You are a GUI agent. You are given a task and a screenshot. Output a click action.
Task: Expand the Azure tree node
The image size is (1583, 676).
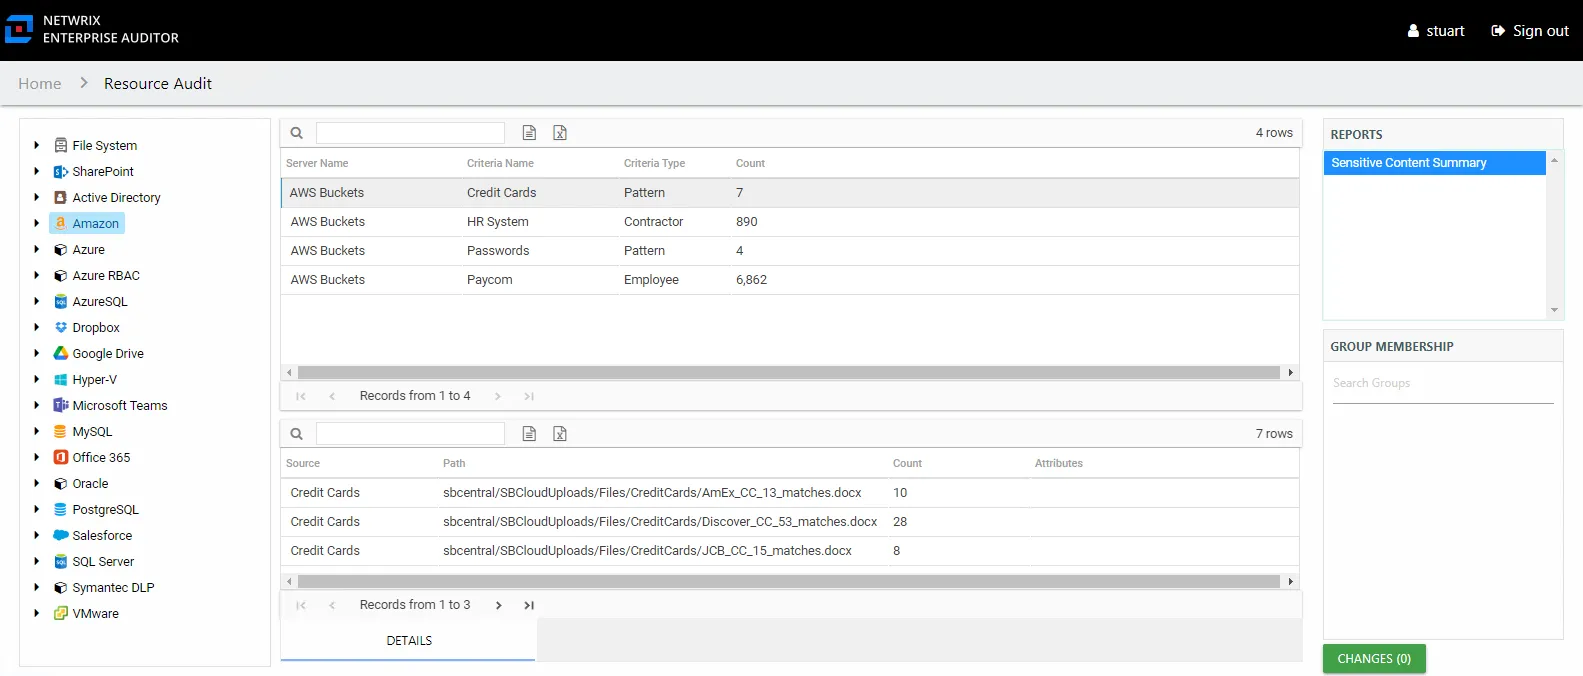coord(37,249)
